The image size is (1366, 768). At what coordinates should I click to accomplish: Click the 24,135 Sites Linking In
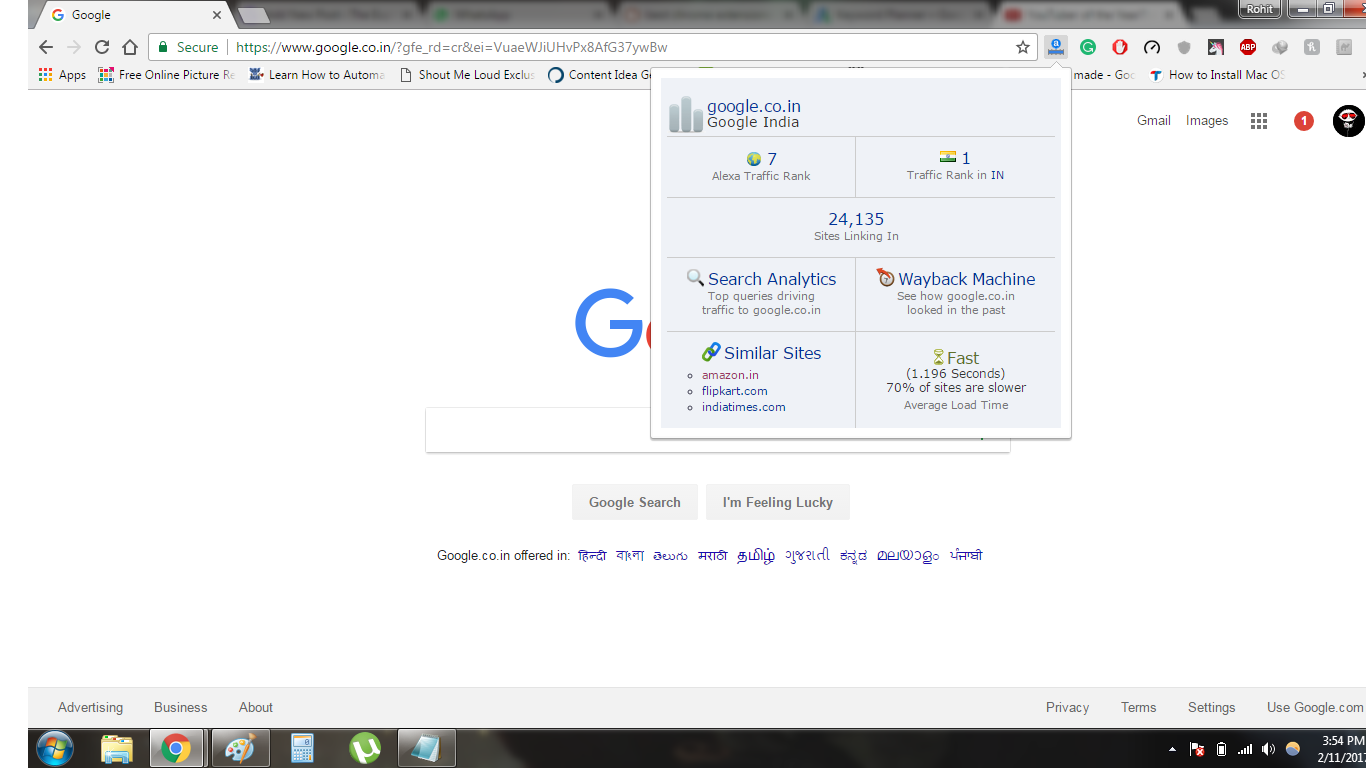(x=856, y=219)
